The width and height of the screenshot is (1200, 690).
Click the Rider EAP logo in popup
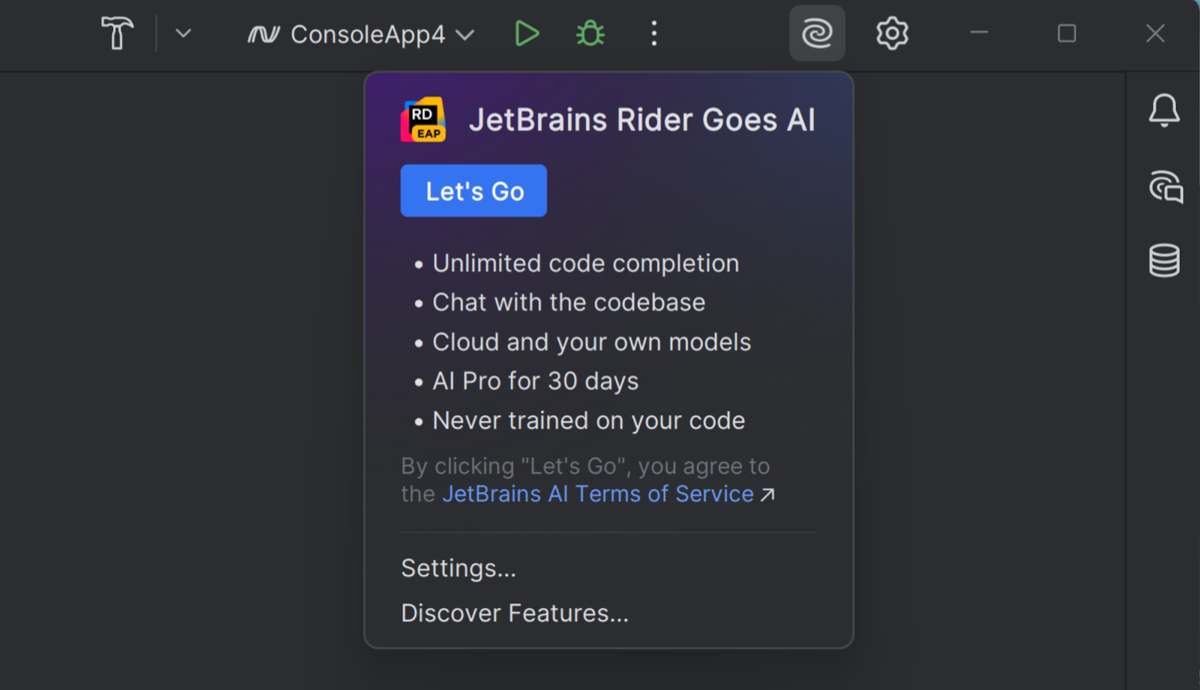pyautogui.click(x=423, y=121)
